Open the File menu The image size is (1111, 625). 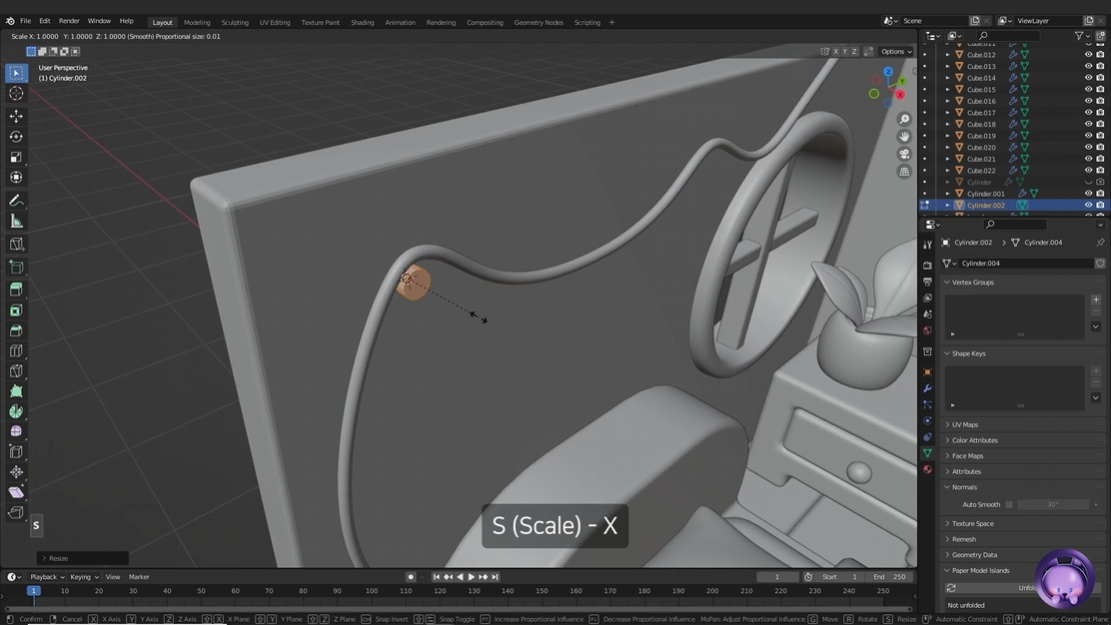point(26,21)
